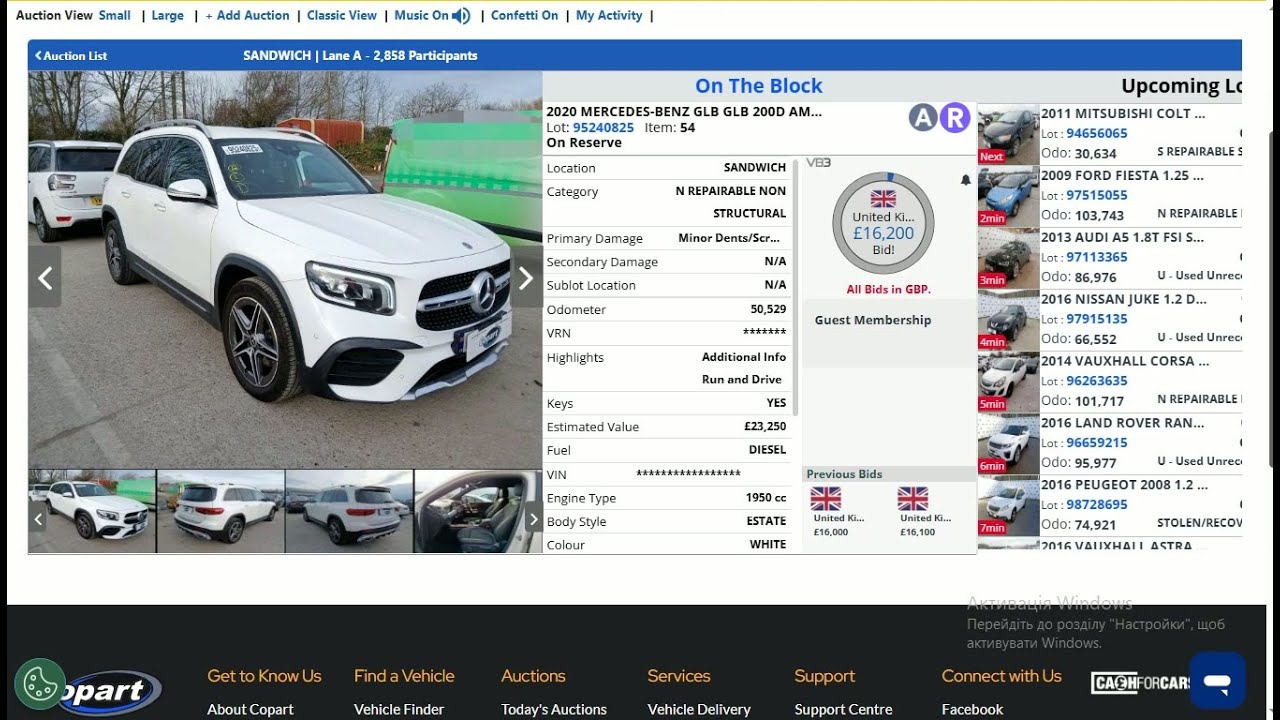This screenshot has height=720, width=1280.
Task: Open upcoming lot 96263635 Vauxhall Corsa
Action: tap(1097, 382)
